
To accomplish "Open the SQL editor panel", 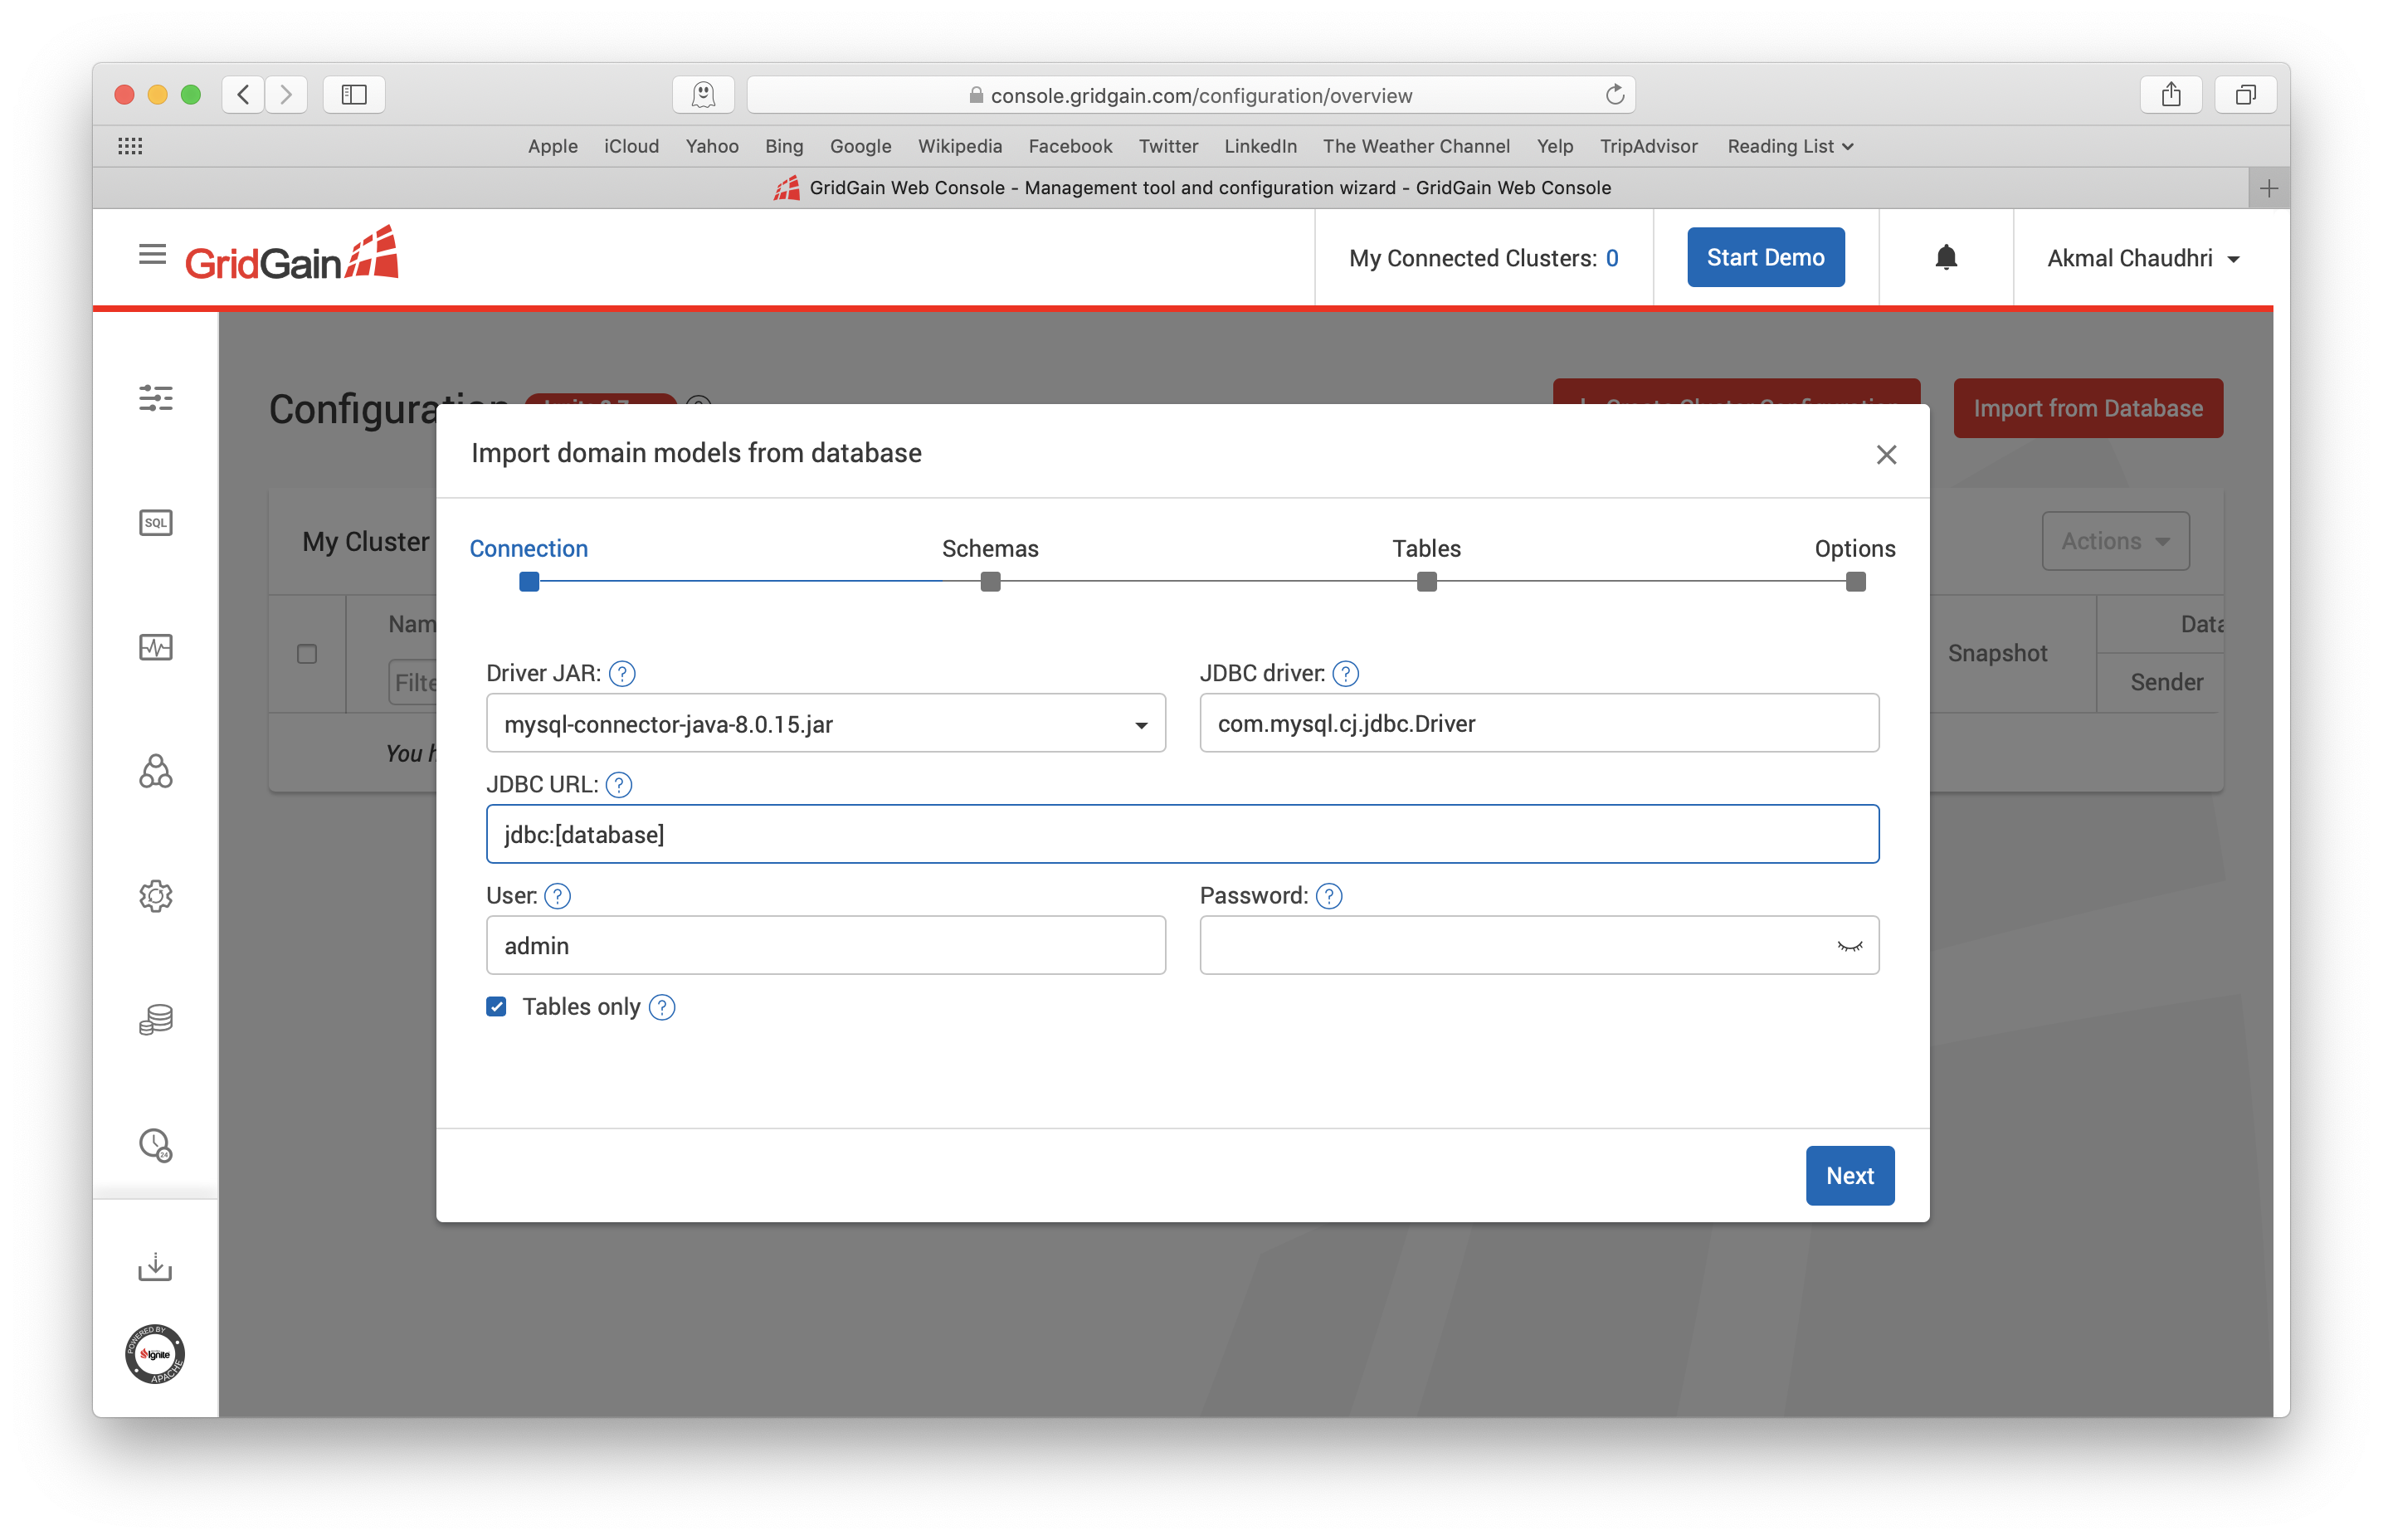I will click(156, 523).
